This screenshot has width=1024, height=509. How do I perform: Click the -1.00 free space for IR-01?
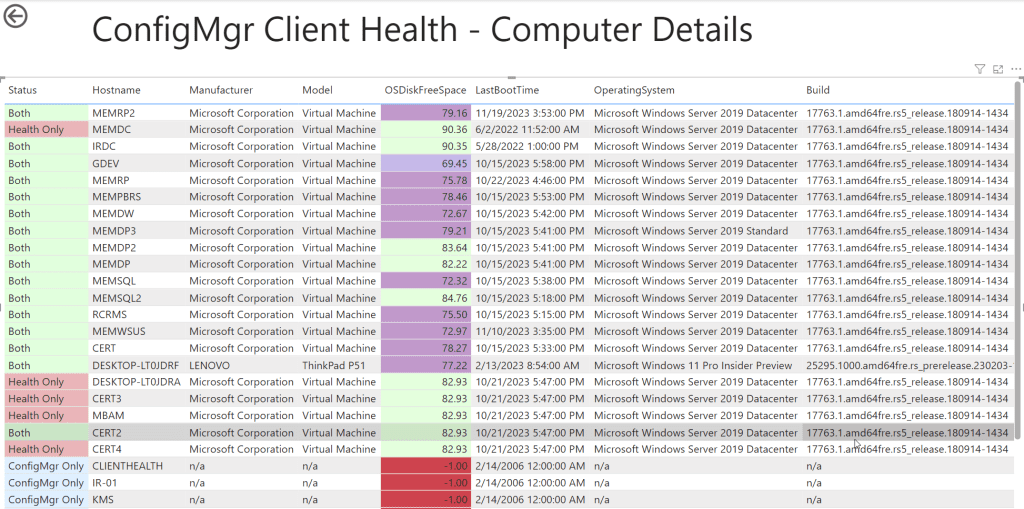426,483
